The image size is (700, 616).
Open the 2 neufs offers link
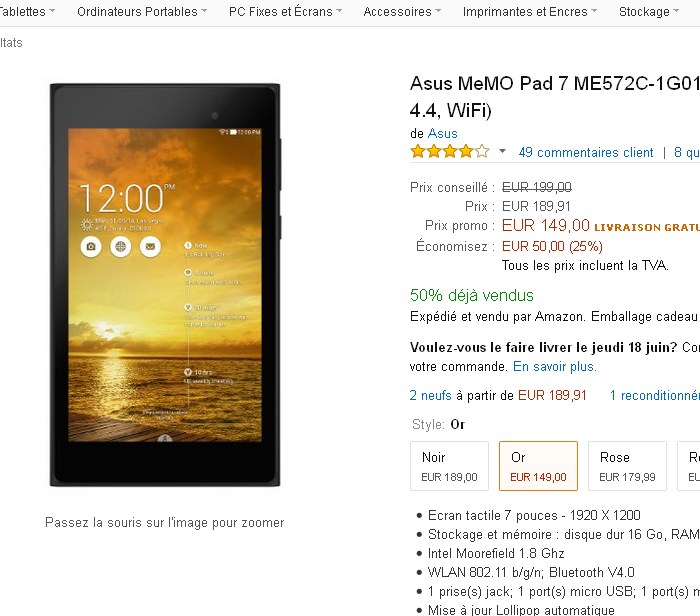(x=433, y=395)
